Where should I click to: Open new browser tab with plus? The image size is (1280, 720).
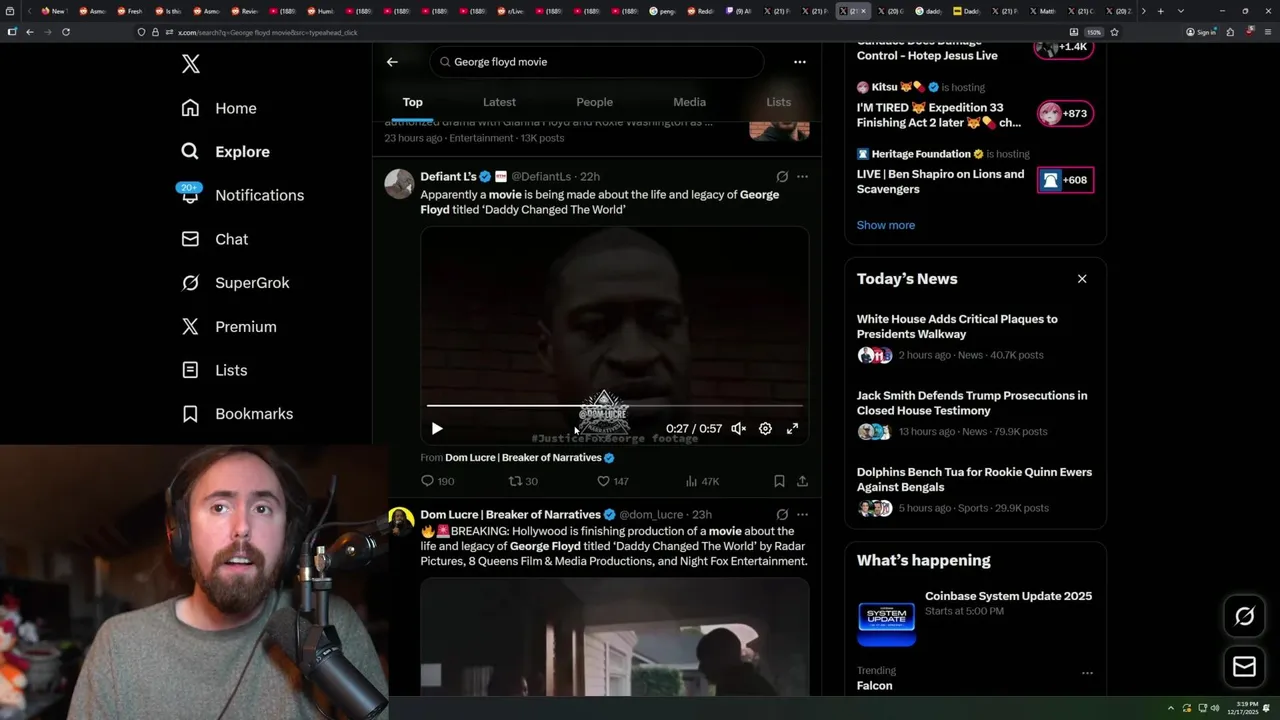pyautogui.click(x=1160, y=11)
